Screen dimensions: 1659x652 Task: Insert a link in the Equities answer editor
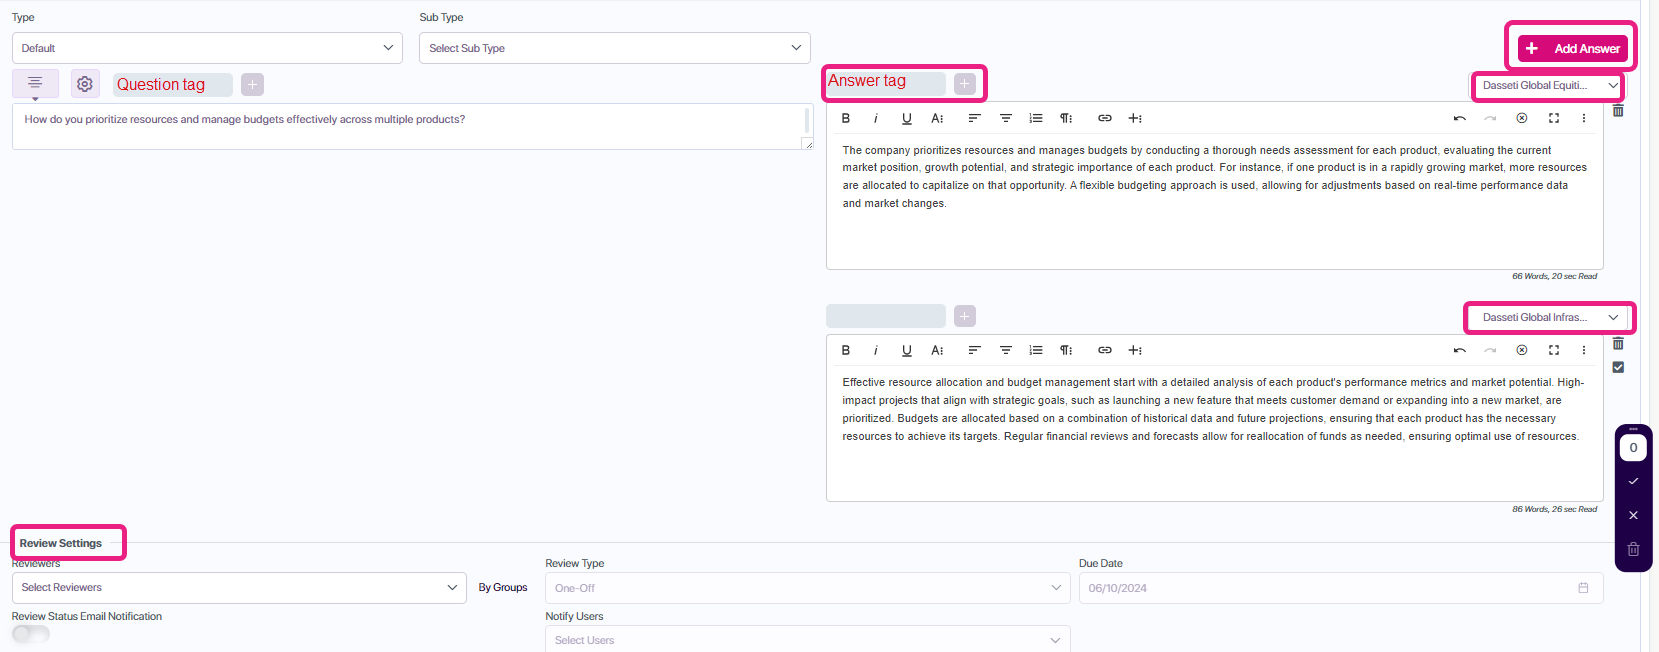coord(1105,118)
